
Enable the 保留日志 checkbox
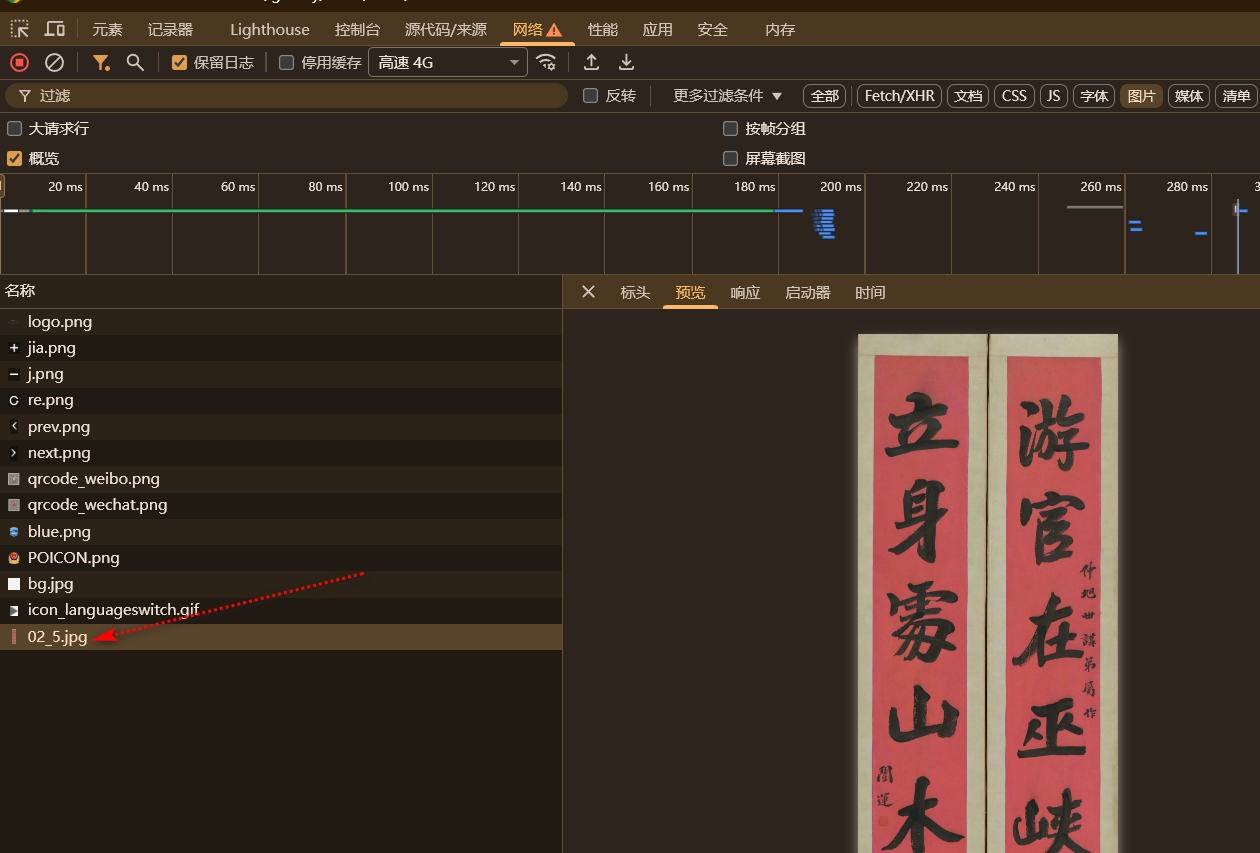[x=180, y=62]
